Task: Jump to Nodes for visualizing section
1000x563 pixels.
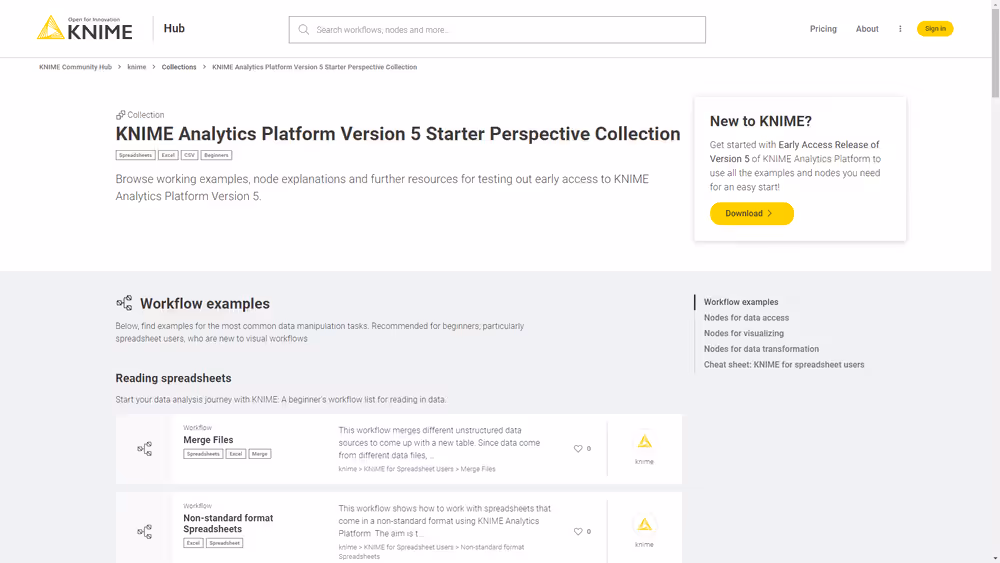Action: [x=744, y=333]
